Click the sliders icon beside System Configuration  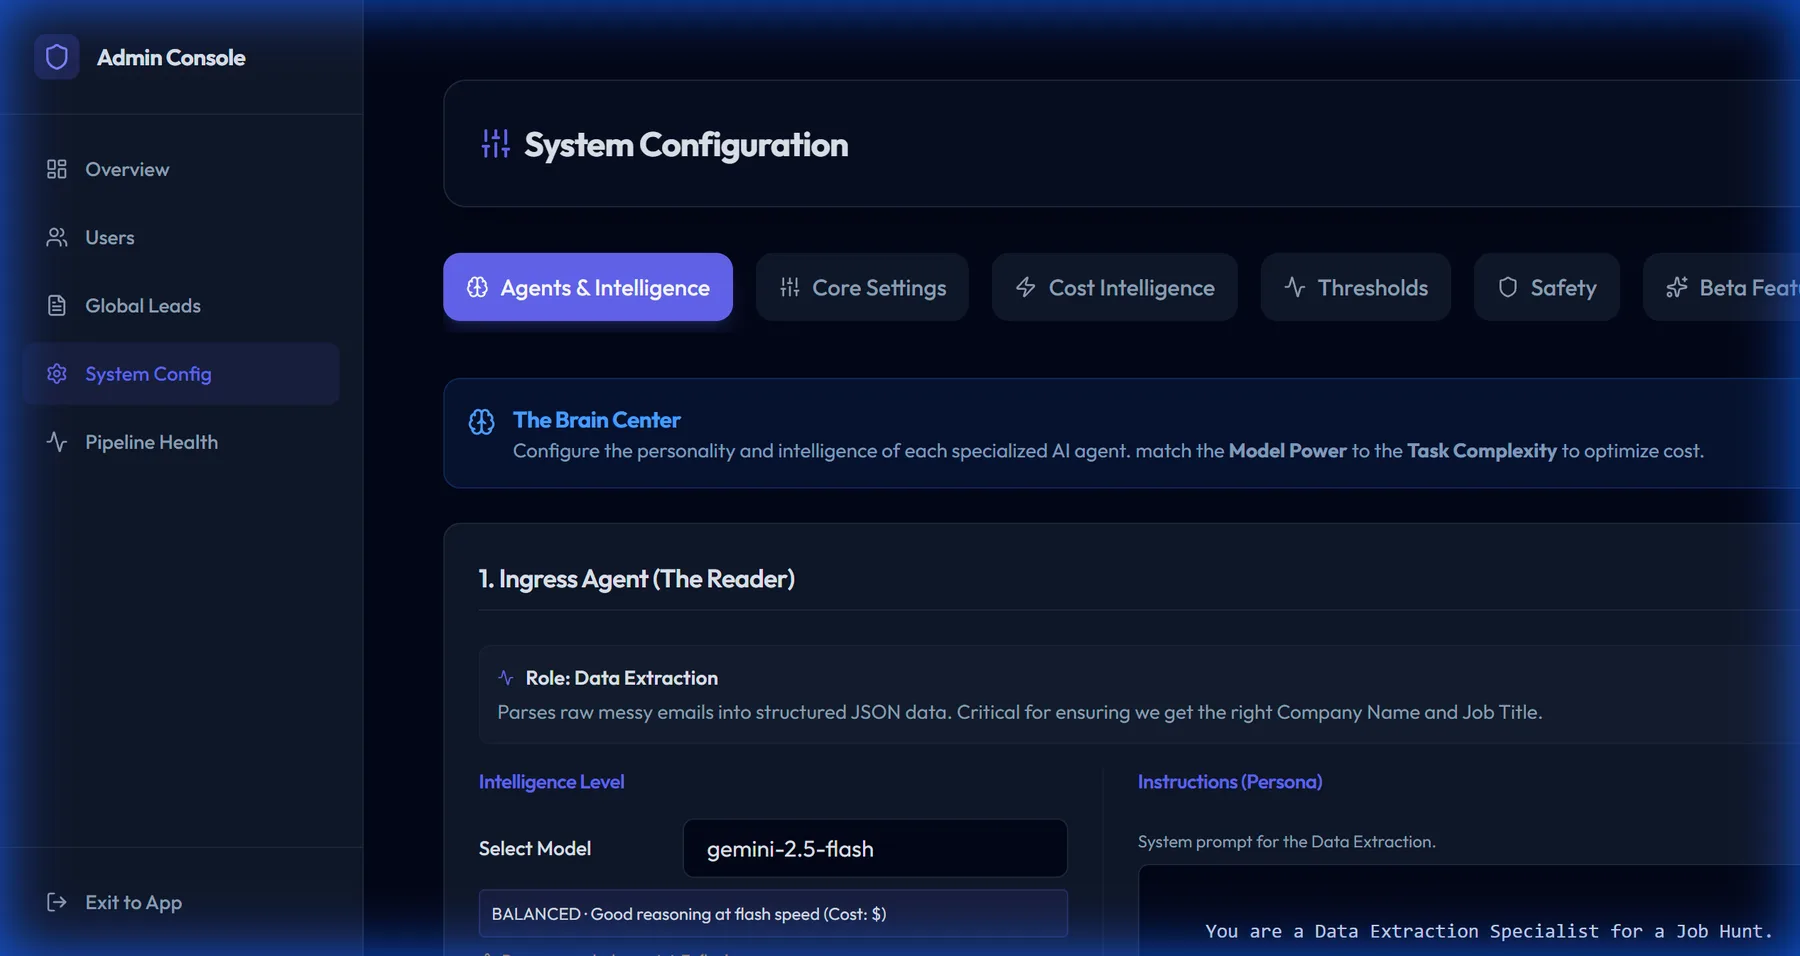click(x=495, y=144)
